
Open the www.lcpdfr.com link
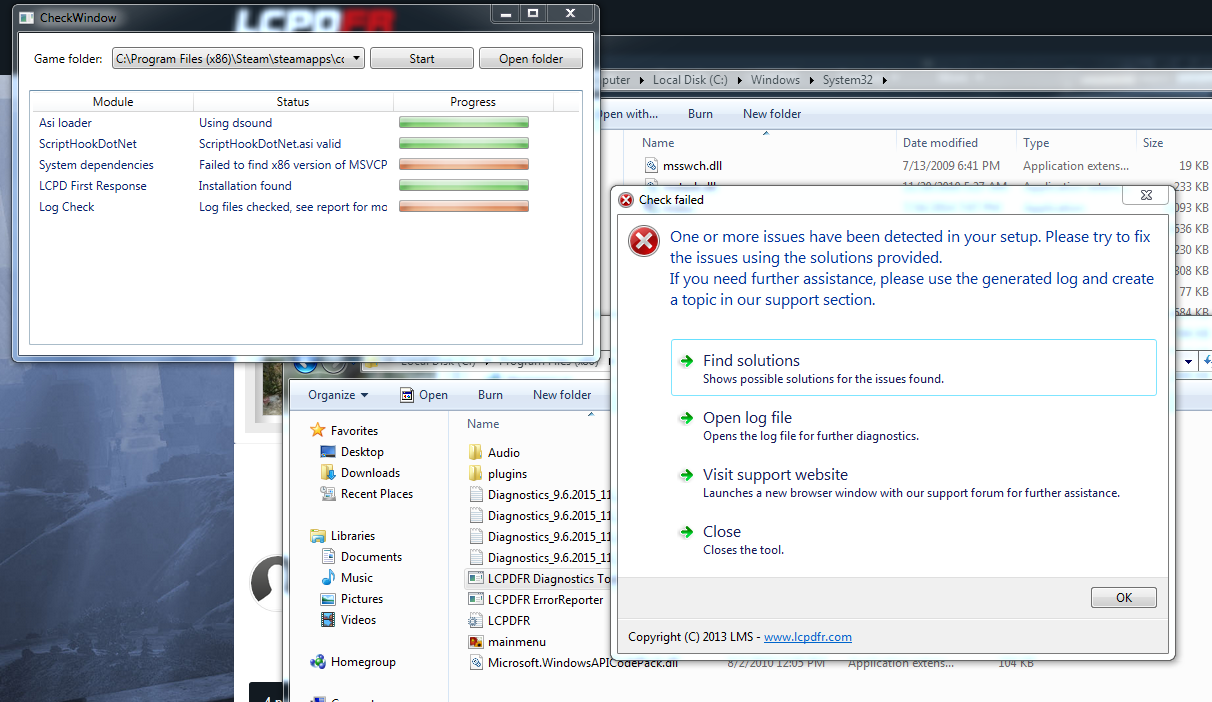click(807, 637)
